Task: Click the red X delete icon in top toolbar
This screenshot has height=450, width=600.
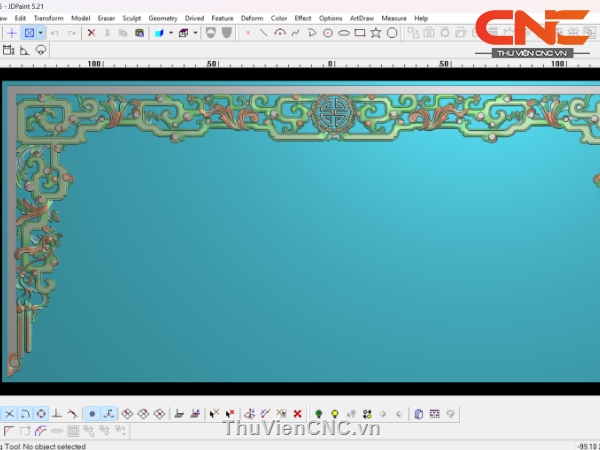Action: pos(91,33)
